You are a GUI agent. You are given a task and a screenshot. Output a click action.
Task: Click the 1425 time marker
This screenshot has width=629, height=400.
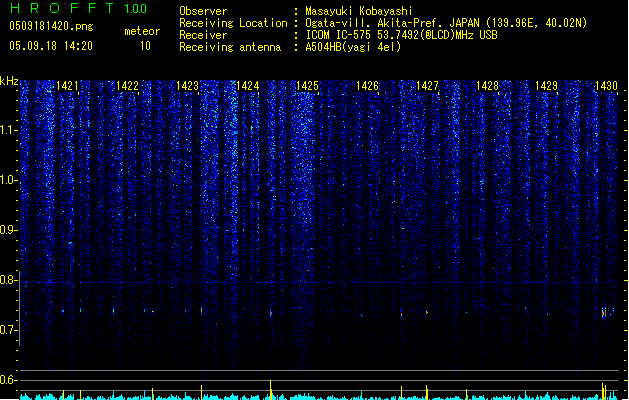tap(307, 86)
